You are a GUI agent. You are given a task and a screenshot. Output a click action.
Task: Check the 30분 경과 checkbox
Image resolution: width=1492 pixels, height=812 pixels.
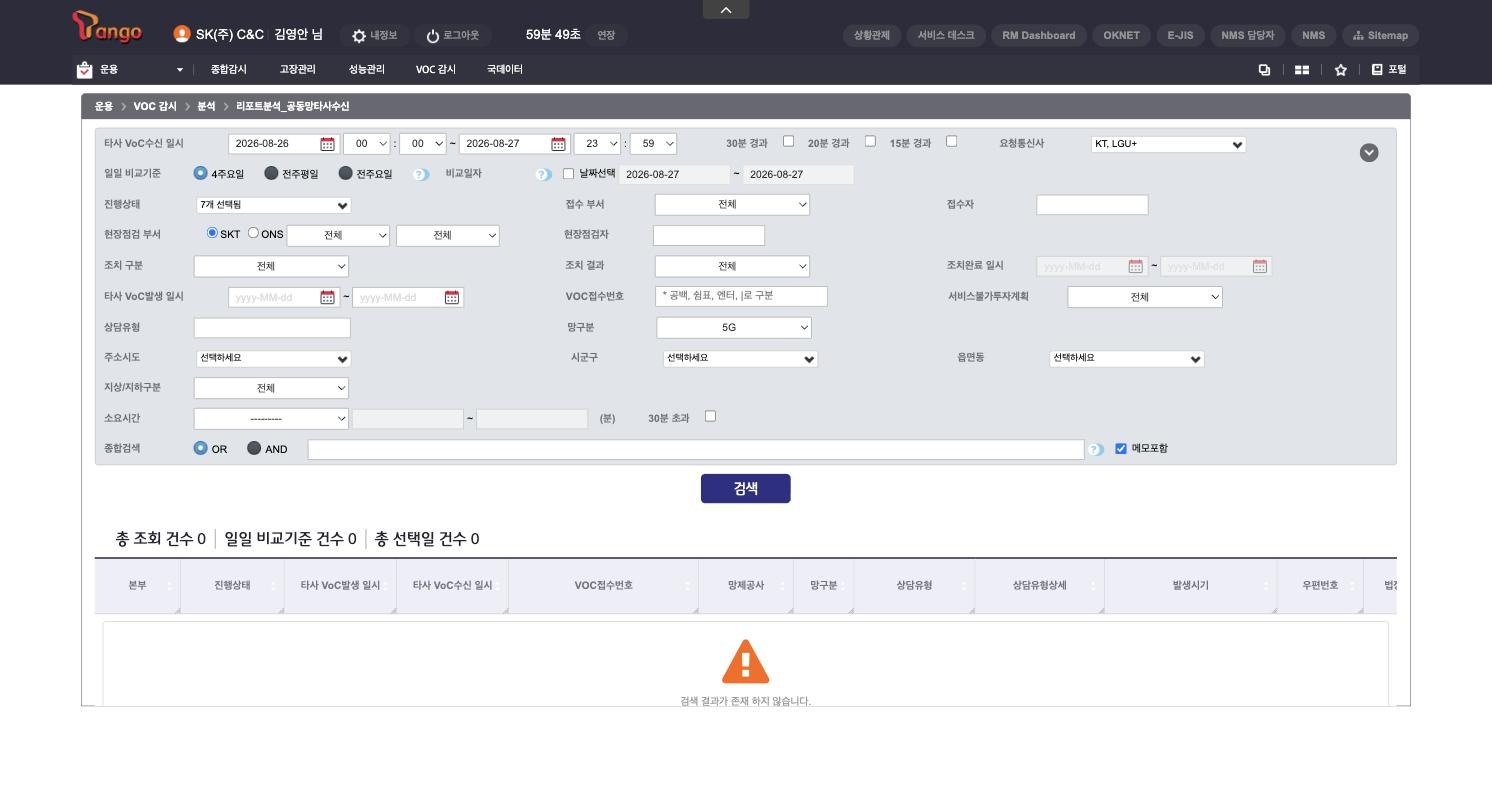coord(788,141)
